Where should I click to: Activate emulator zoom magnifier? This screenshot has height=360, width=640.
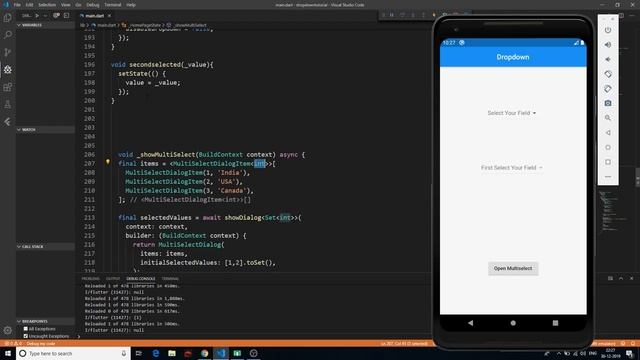coord(608,118)
